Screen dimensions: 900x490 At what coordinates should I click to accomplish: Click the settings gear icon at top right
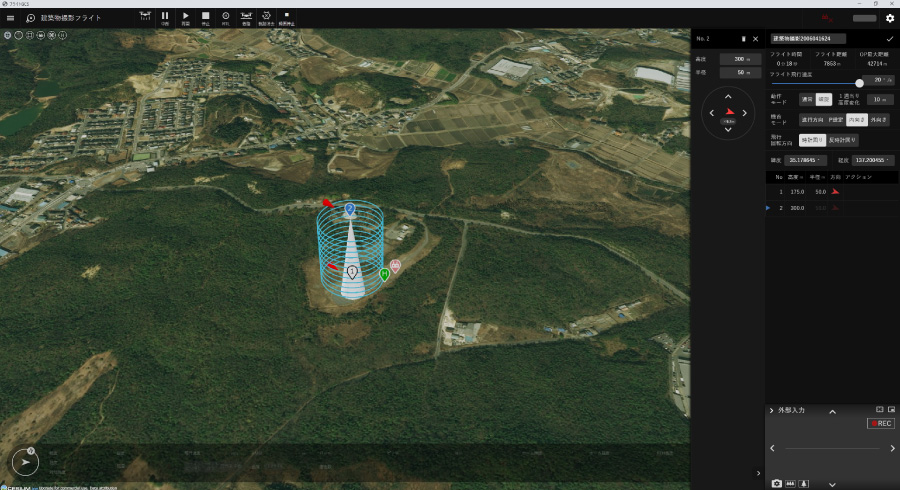(889, 18)
